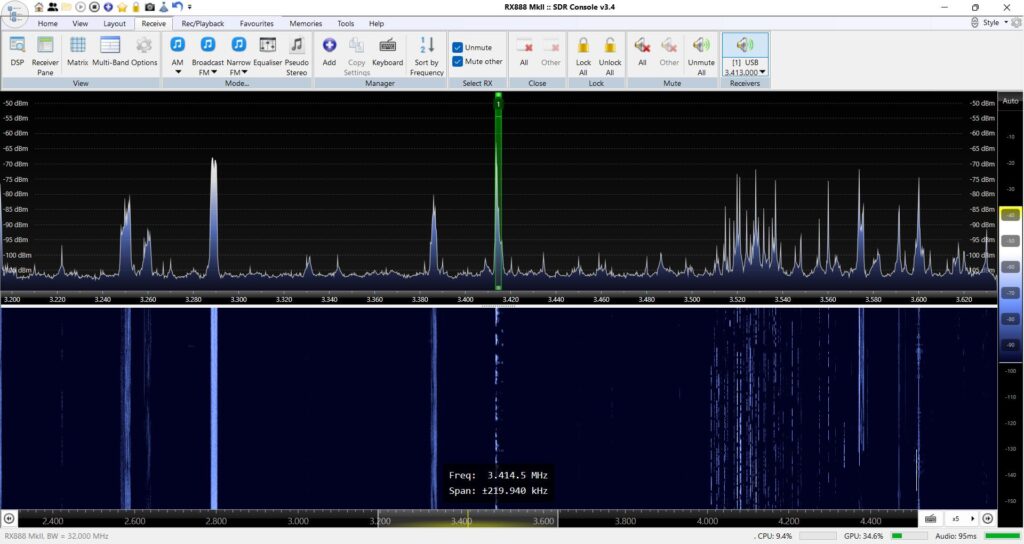Click the round application menu button
Viewport: 1024px width, 544px height.
point(14,13)
